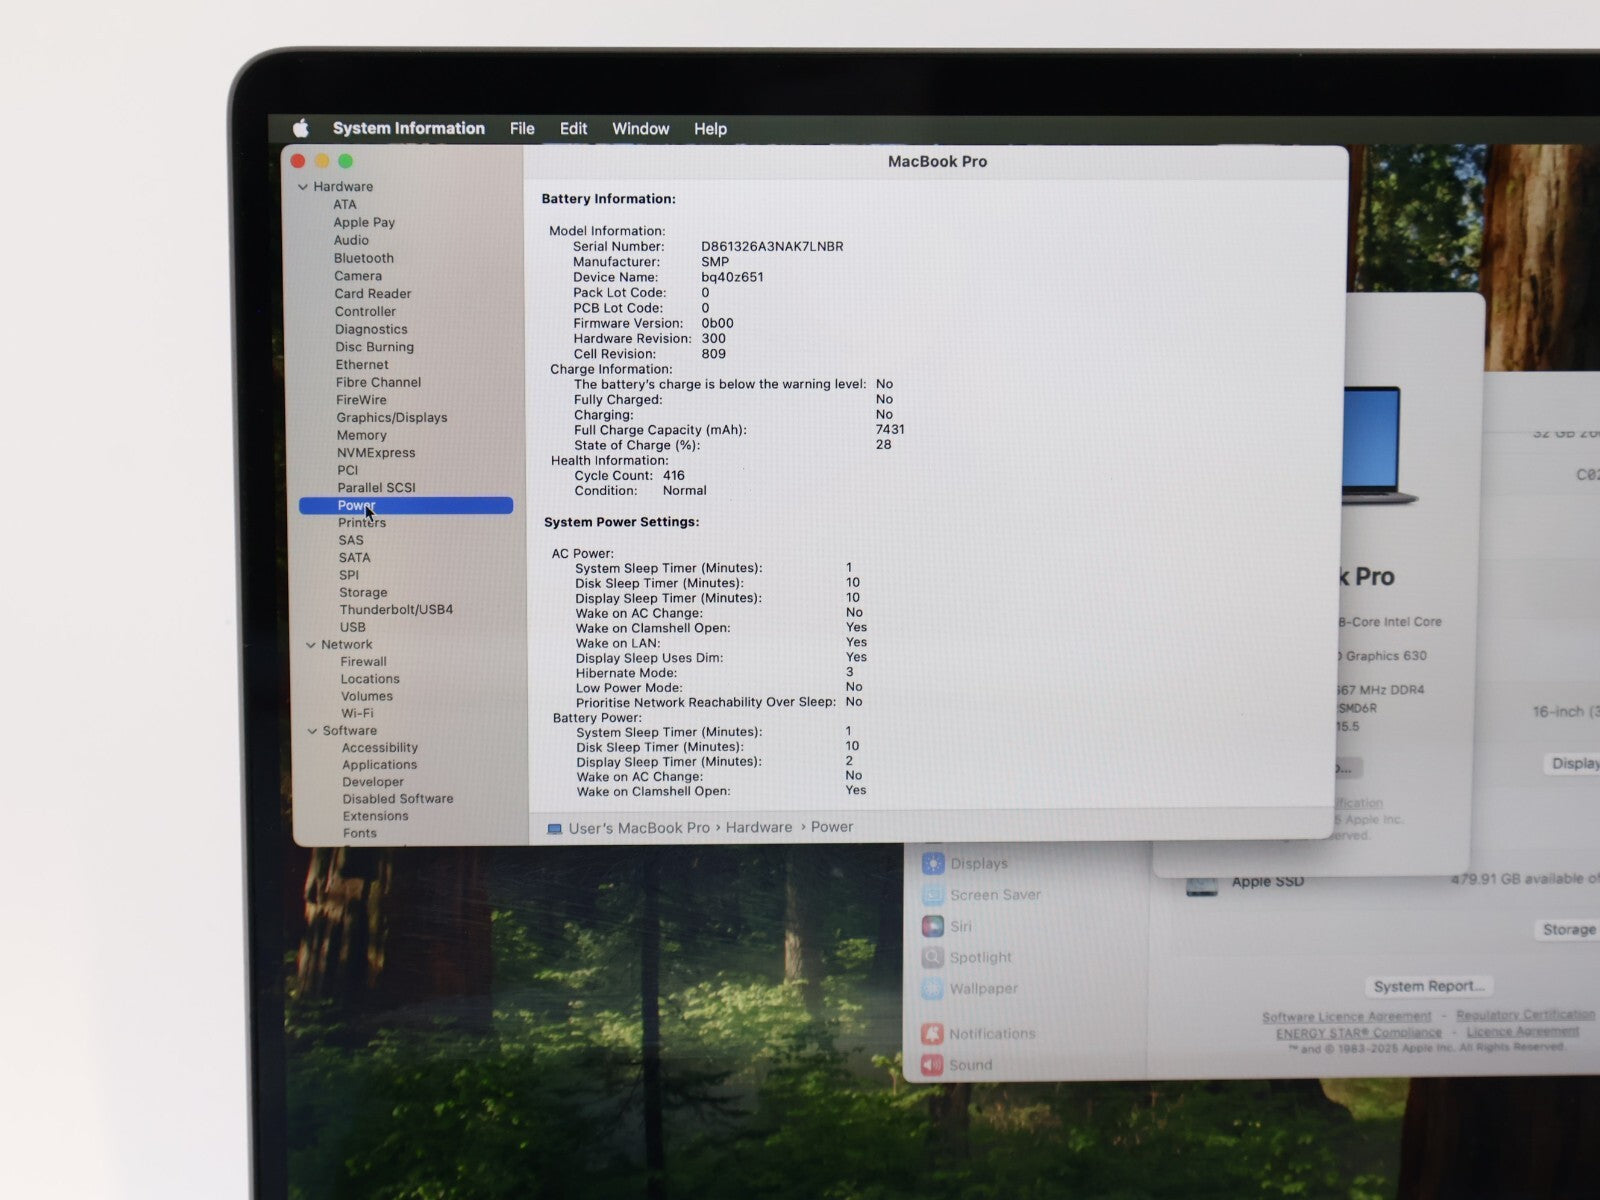
Task: Select FireWire in the sidebar
Action: 361,400
